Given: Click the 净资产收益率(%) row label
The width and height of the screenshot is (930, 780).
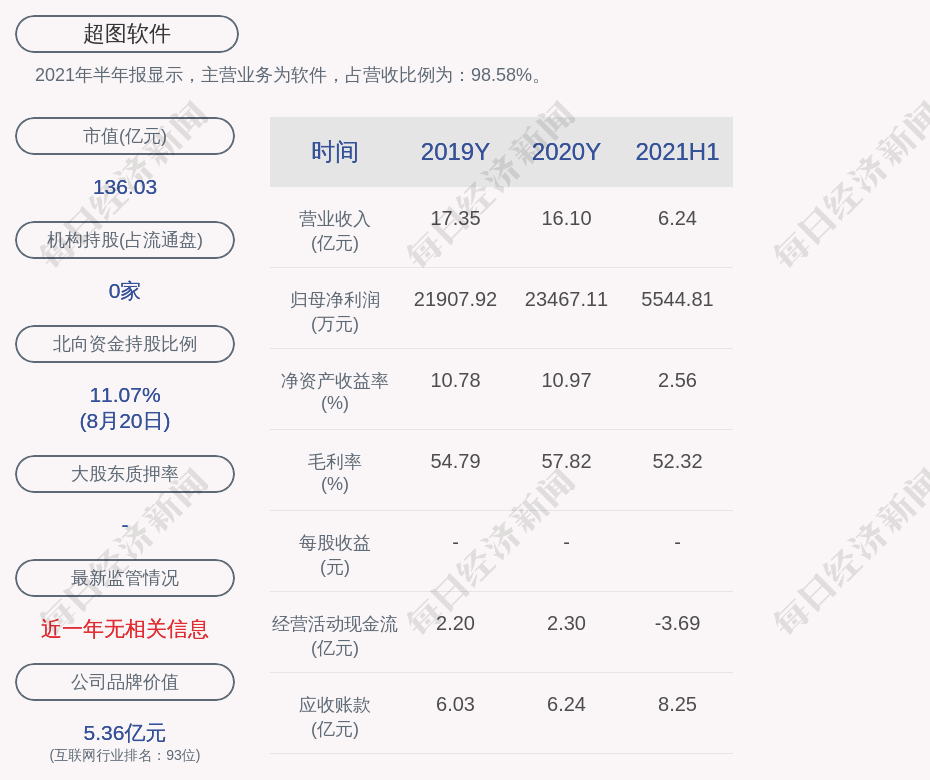Looking at the screenshot, I should (x=335, y=392).
